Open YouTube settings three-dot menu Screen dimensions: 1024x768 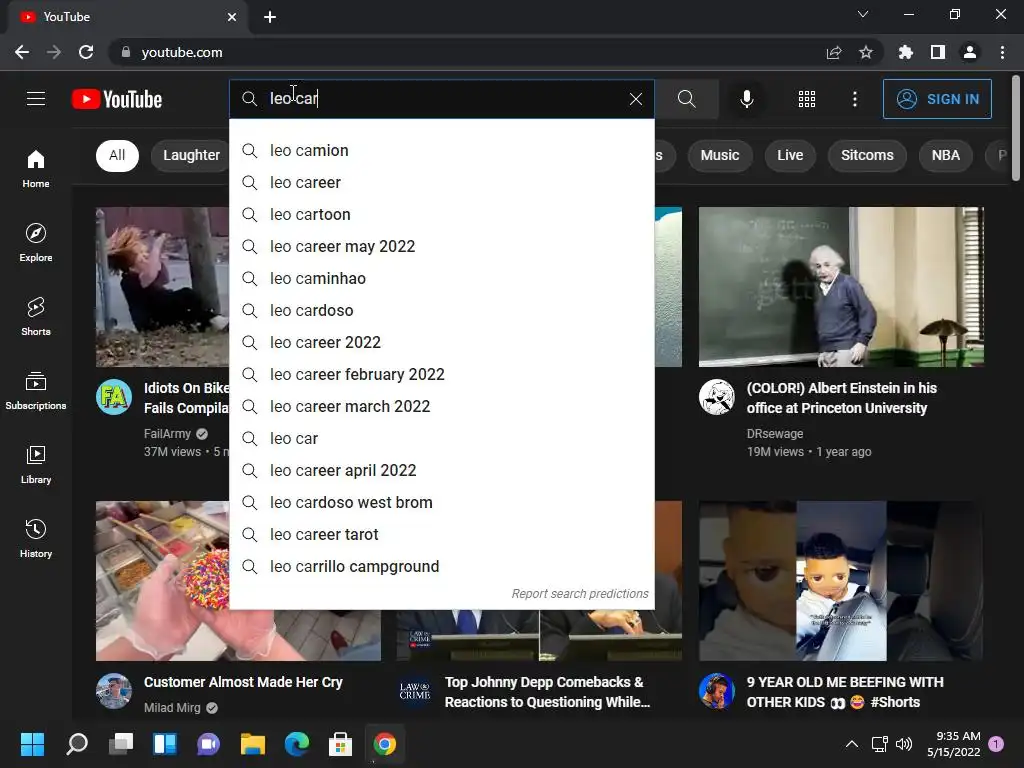point(855,99)
